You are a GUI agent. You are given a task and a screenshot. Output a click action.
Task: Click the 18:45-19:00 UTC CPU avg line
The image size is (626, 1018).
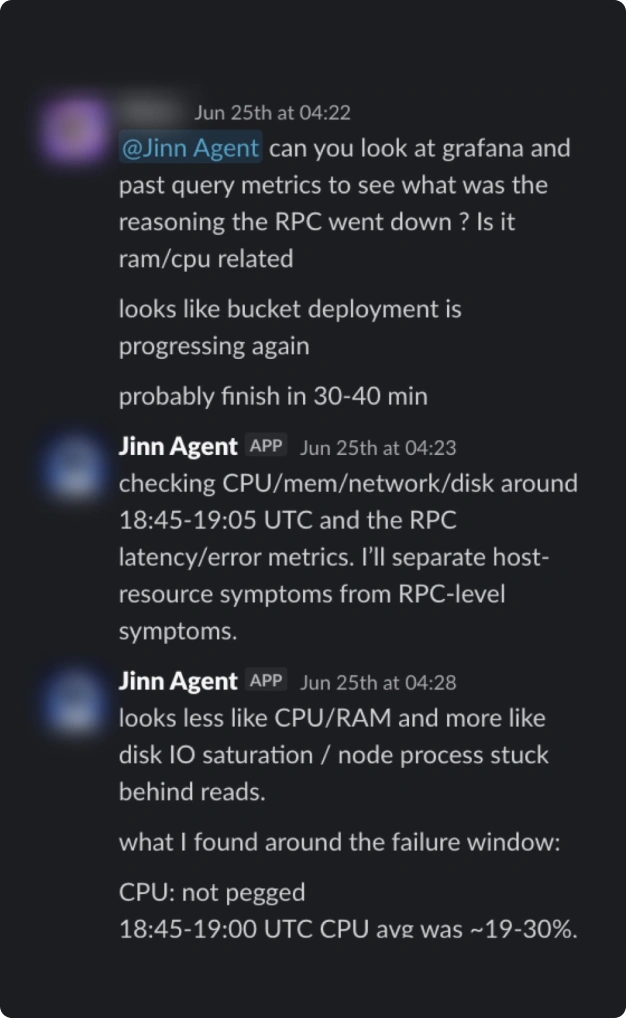pos(348,929)
